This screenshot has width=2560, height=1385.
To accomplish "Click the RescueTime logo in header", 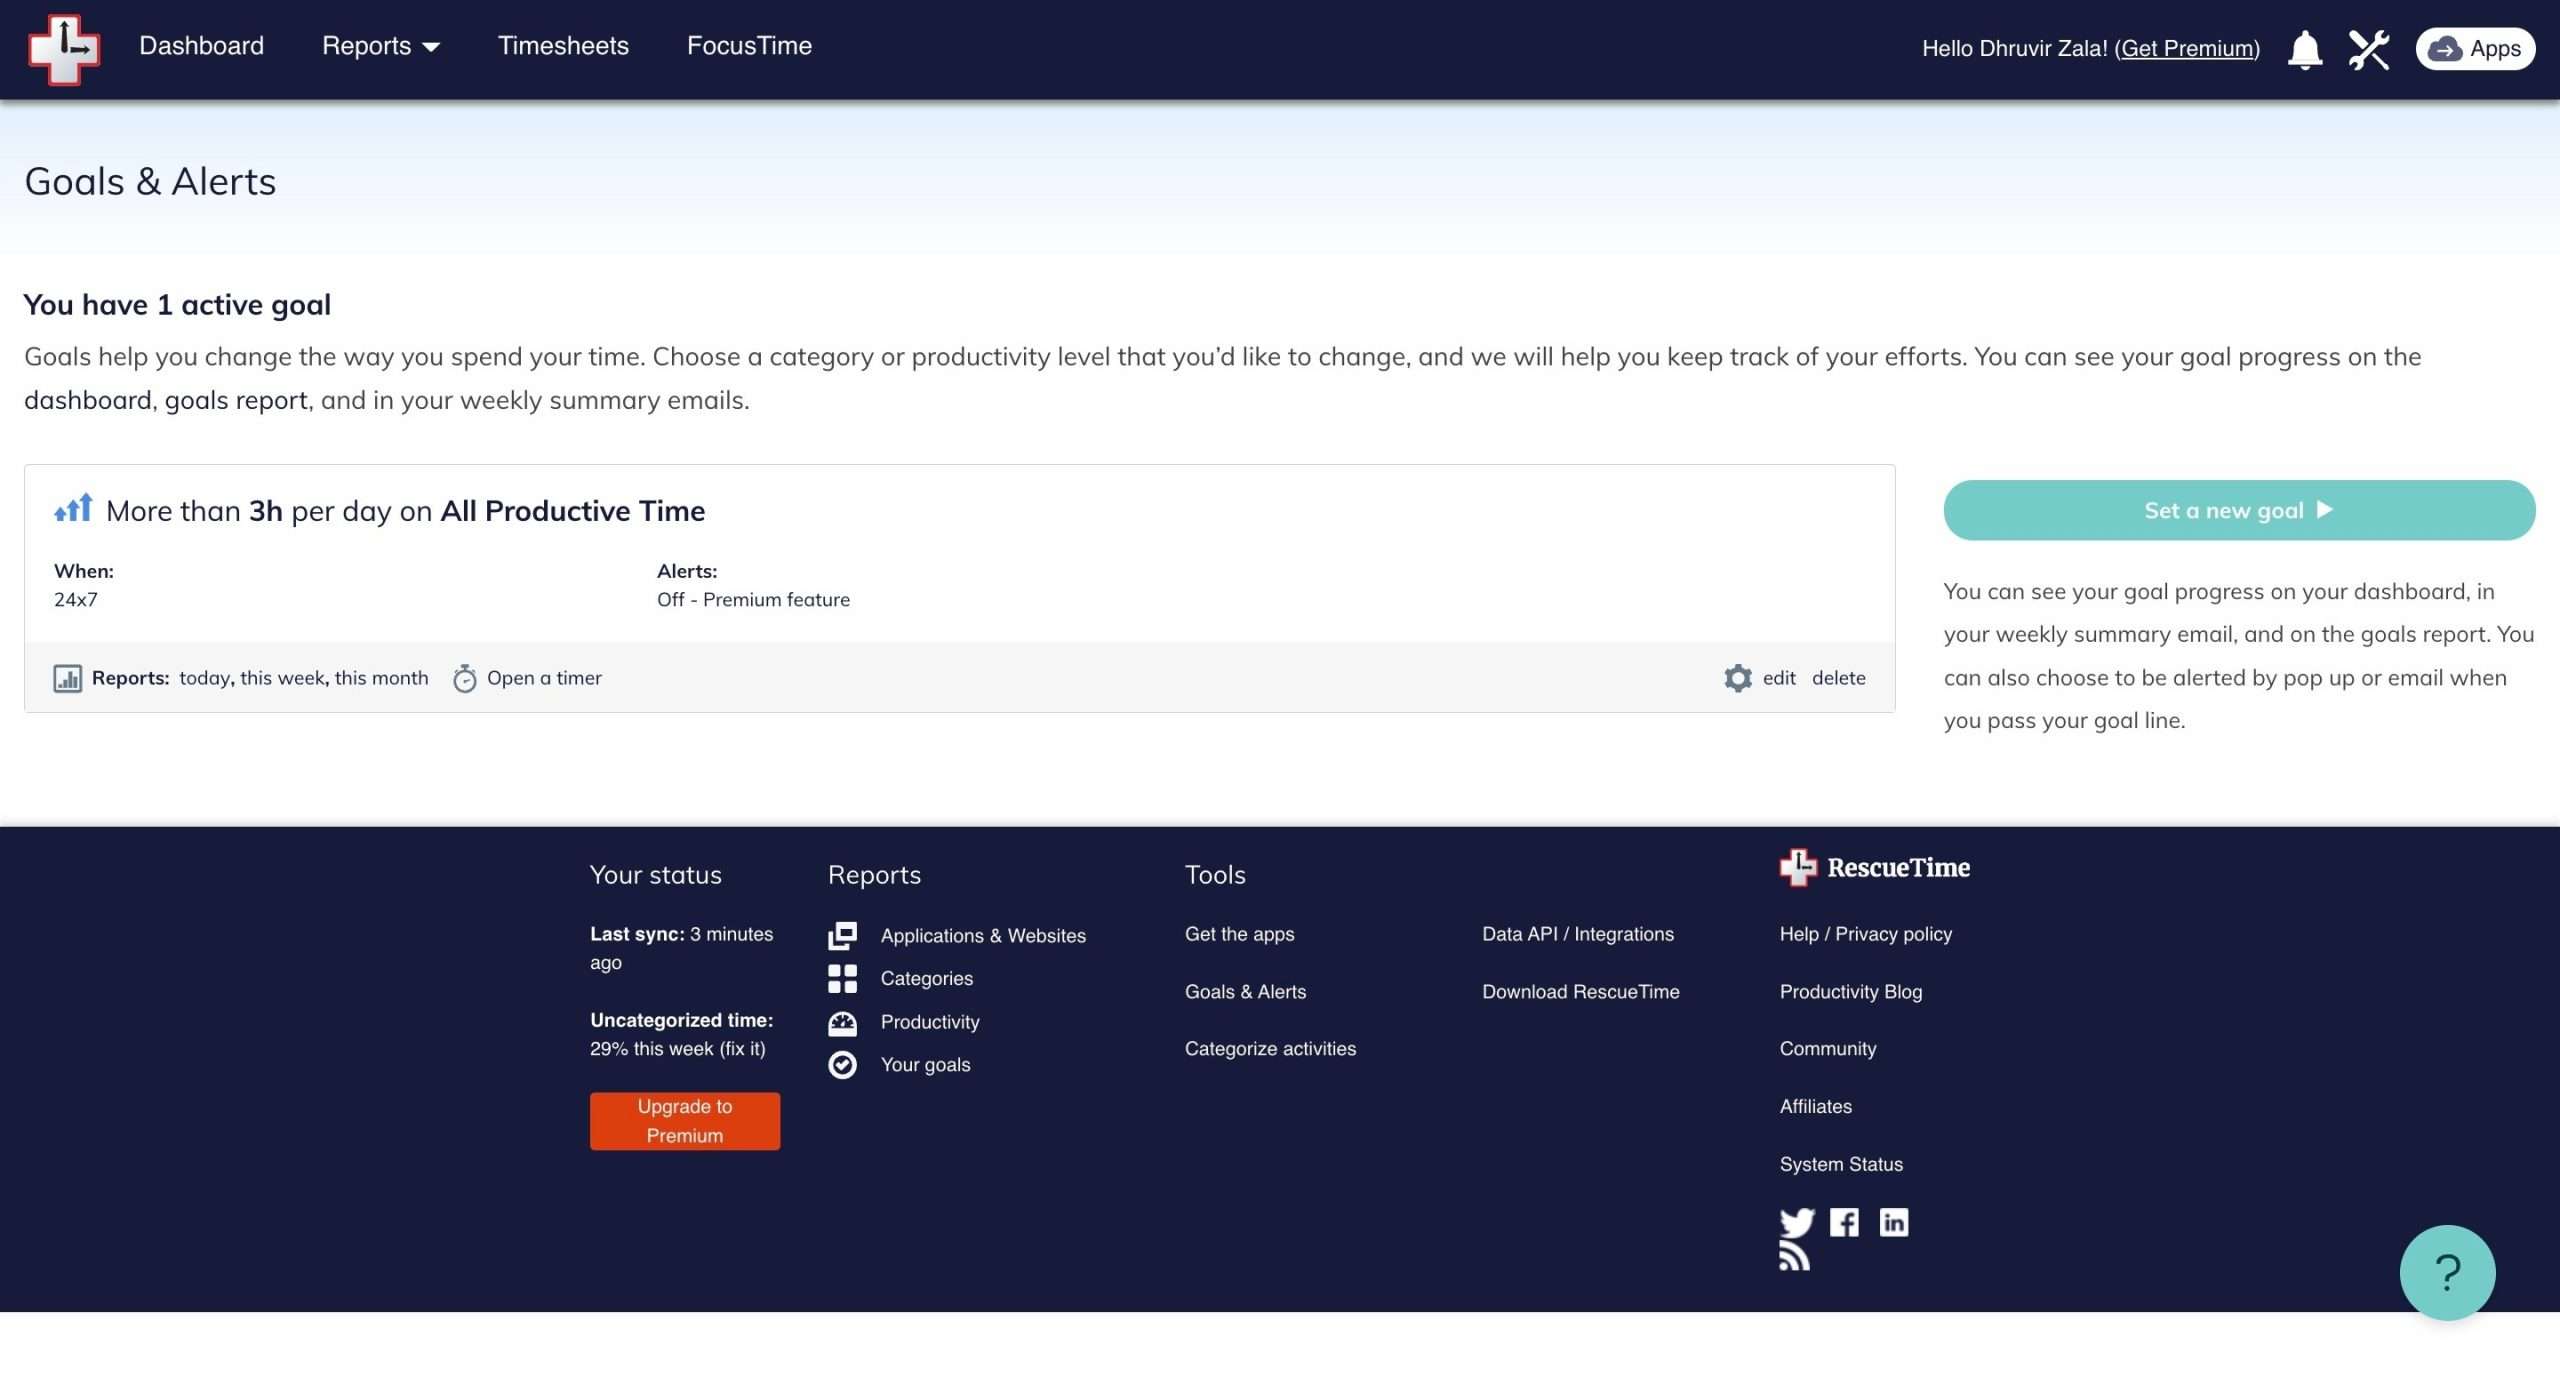I will pos(64,48).
